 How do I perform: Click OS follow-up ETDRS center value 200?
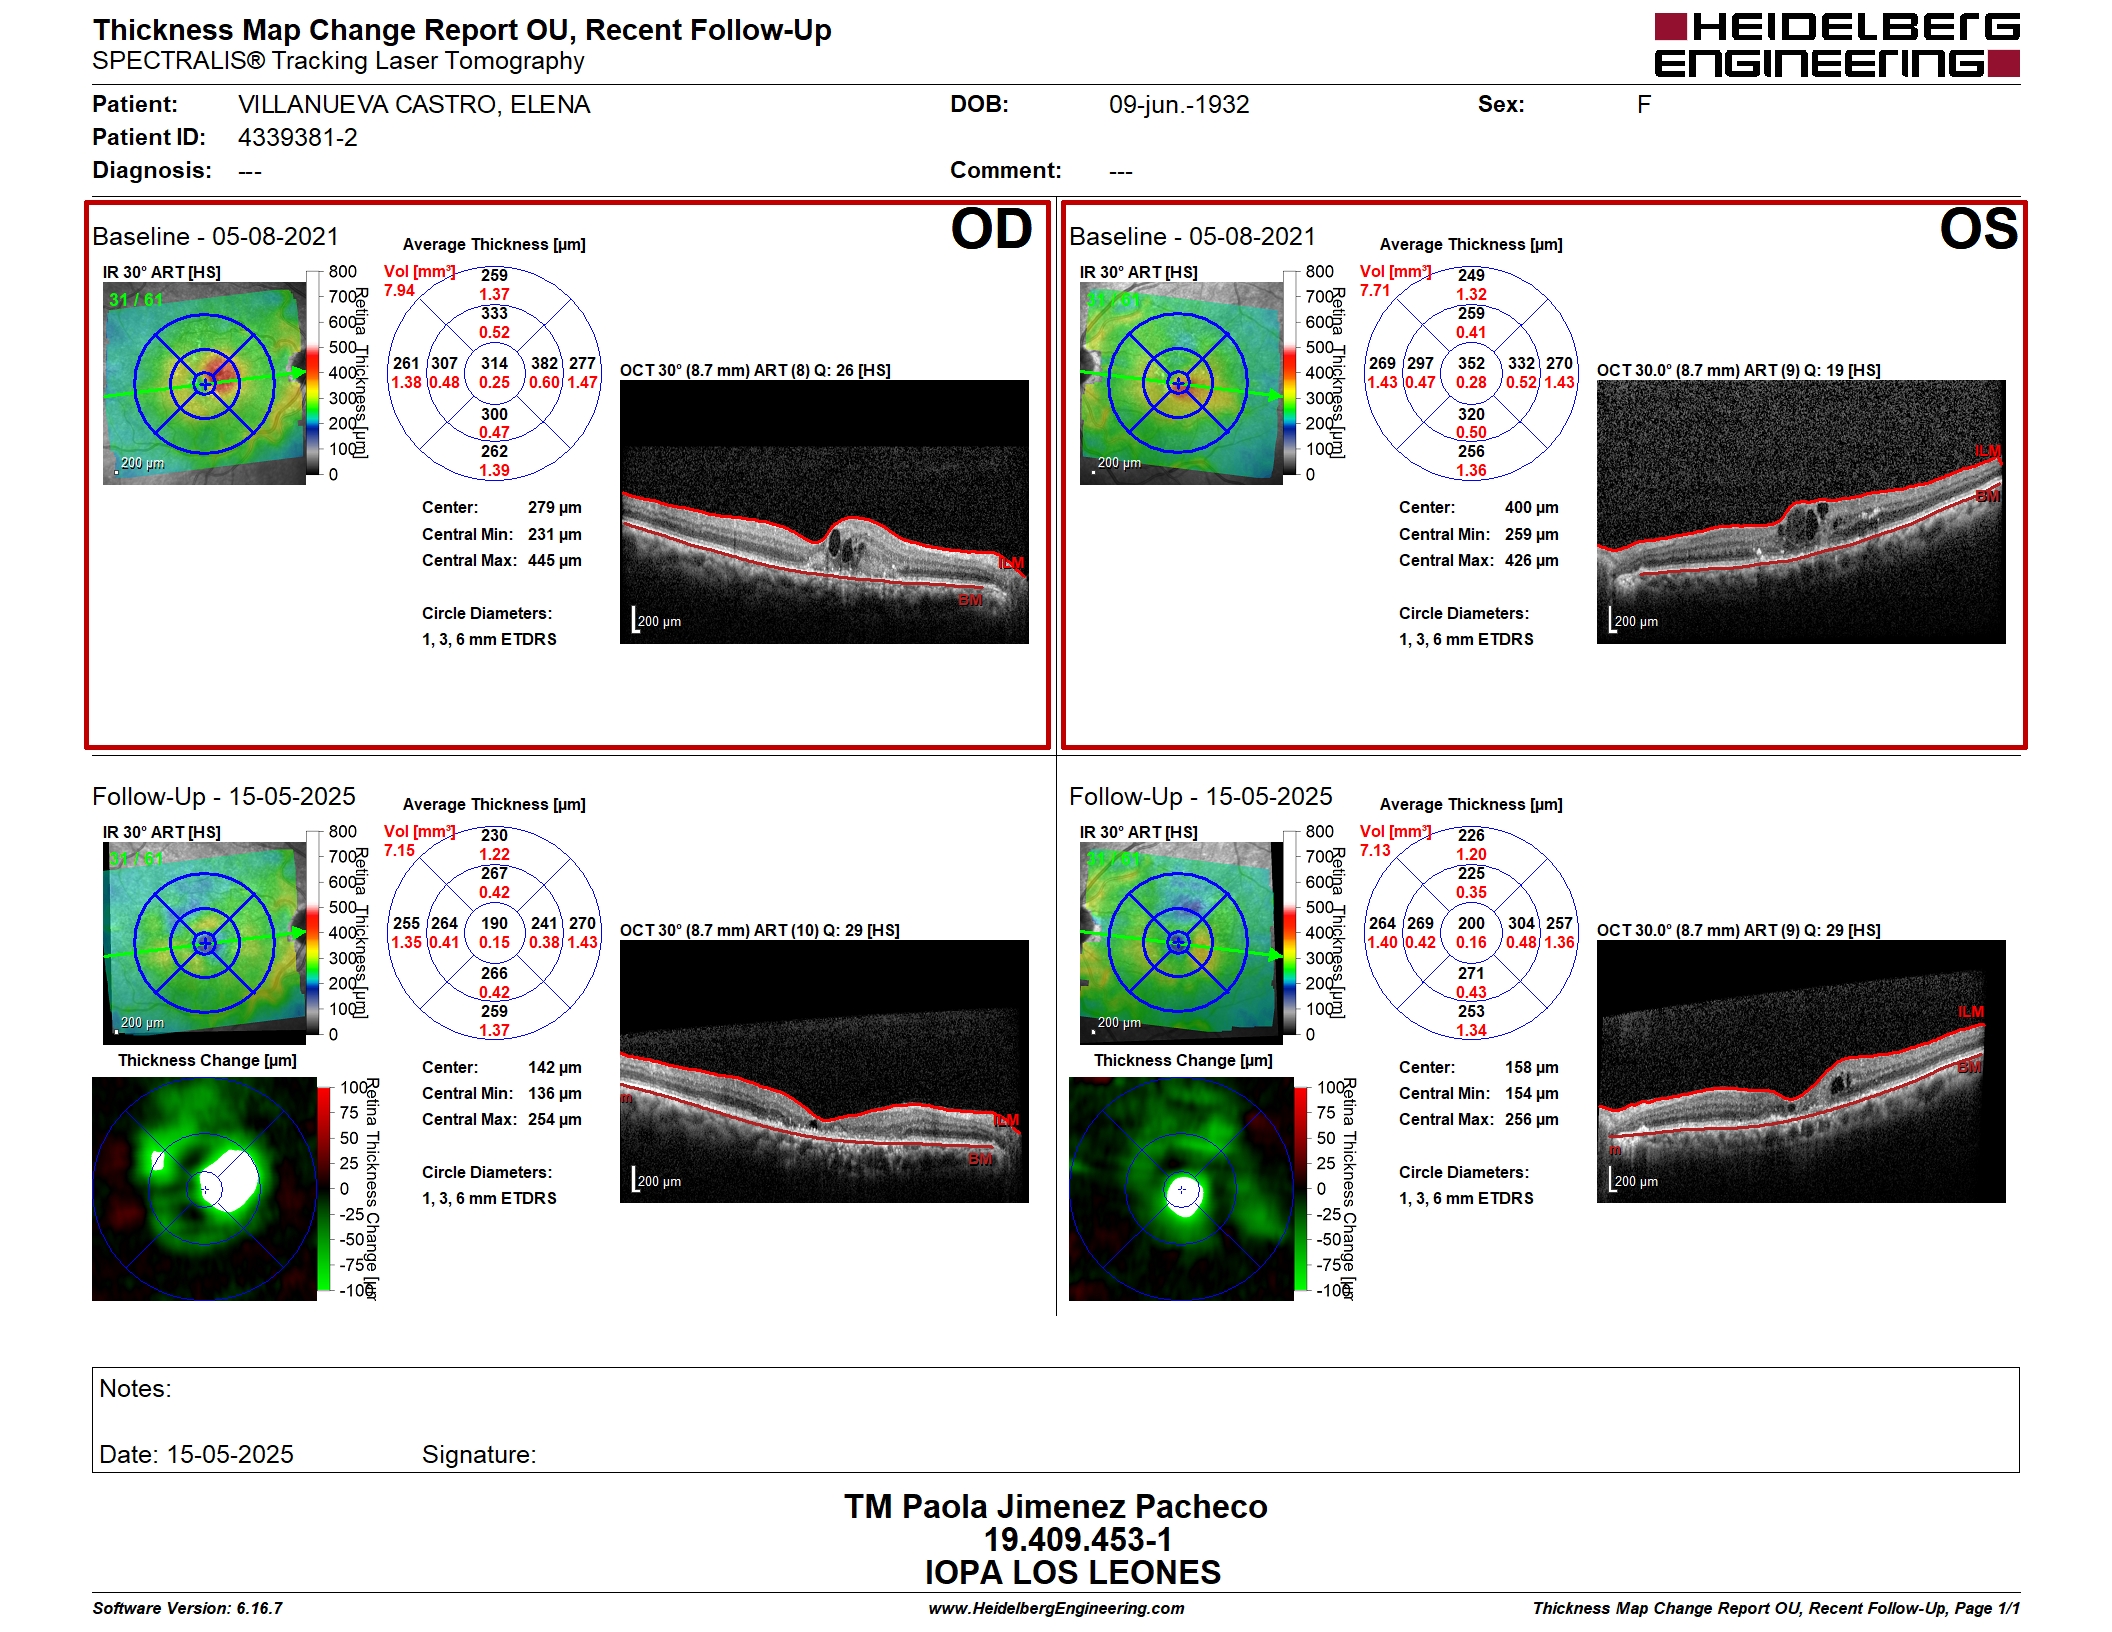1471,923
